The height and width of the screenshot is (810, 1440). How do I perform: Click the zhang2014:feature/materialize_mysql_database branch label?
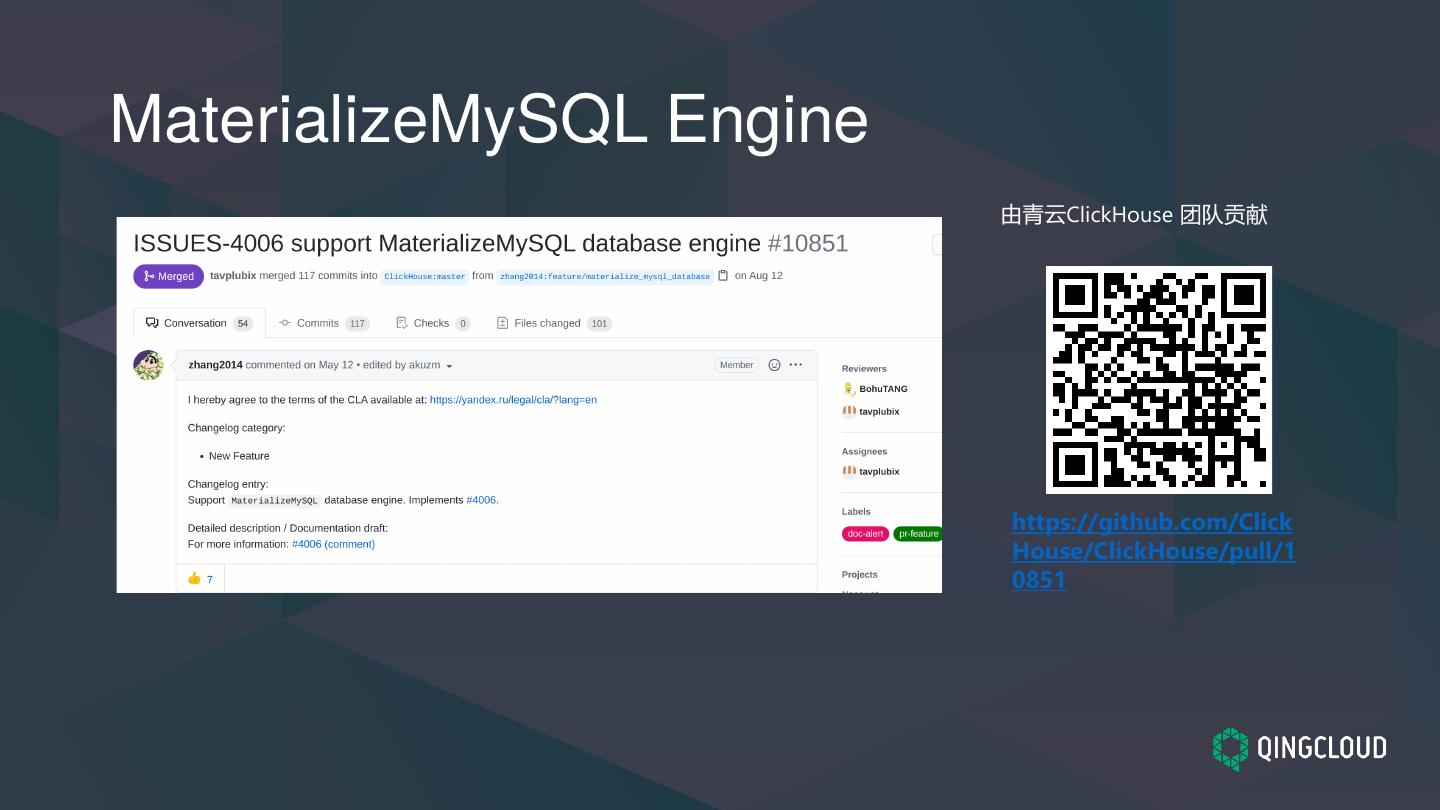tap(605, 277)
